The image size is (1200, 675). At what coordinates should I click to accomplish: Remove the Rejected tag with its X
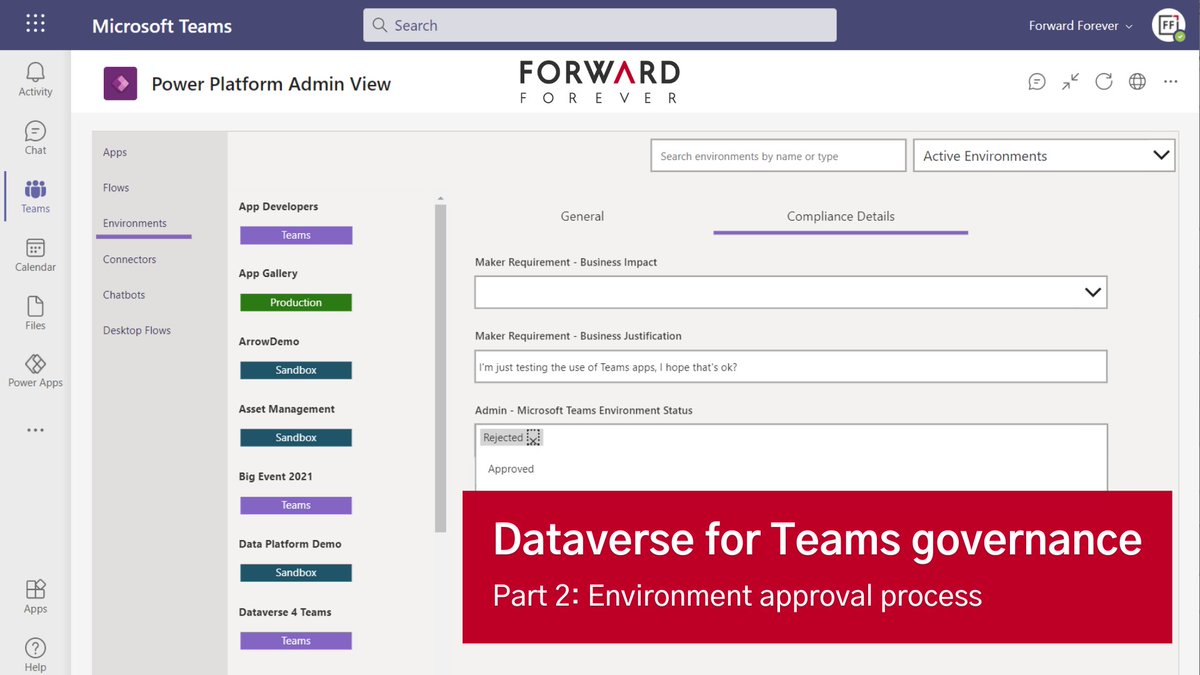533,437
